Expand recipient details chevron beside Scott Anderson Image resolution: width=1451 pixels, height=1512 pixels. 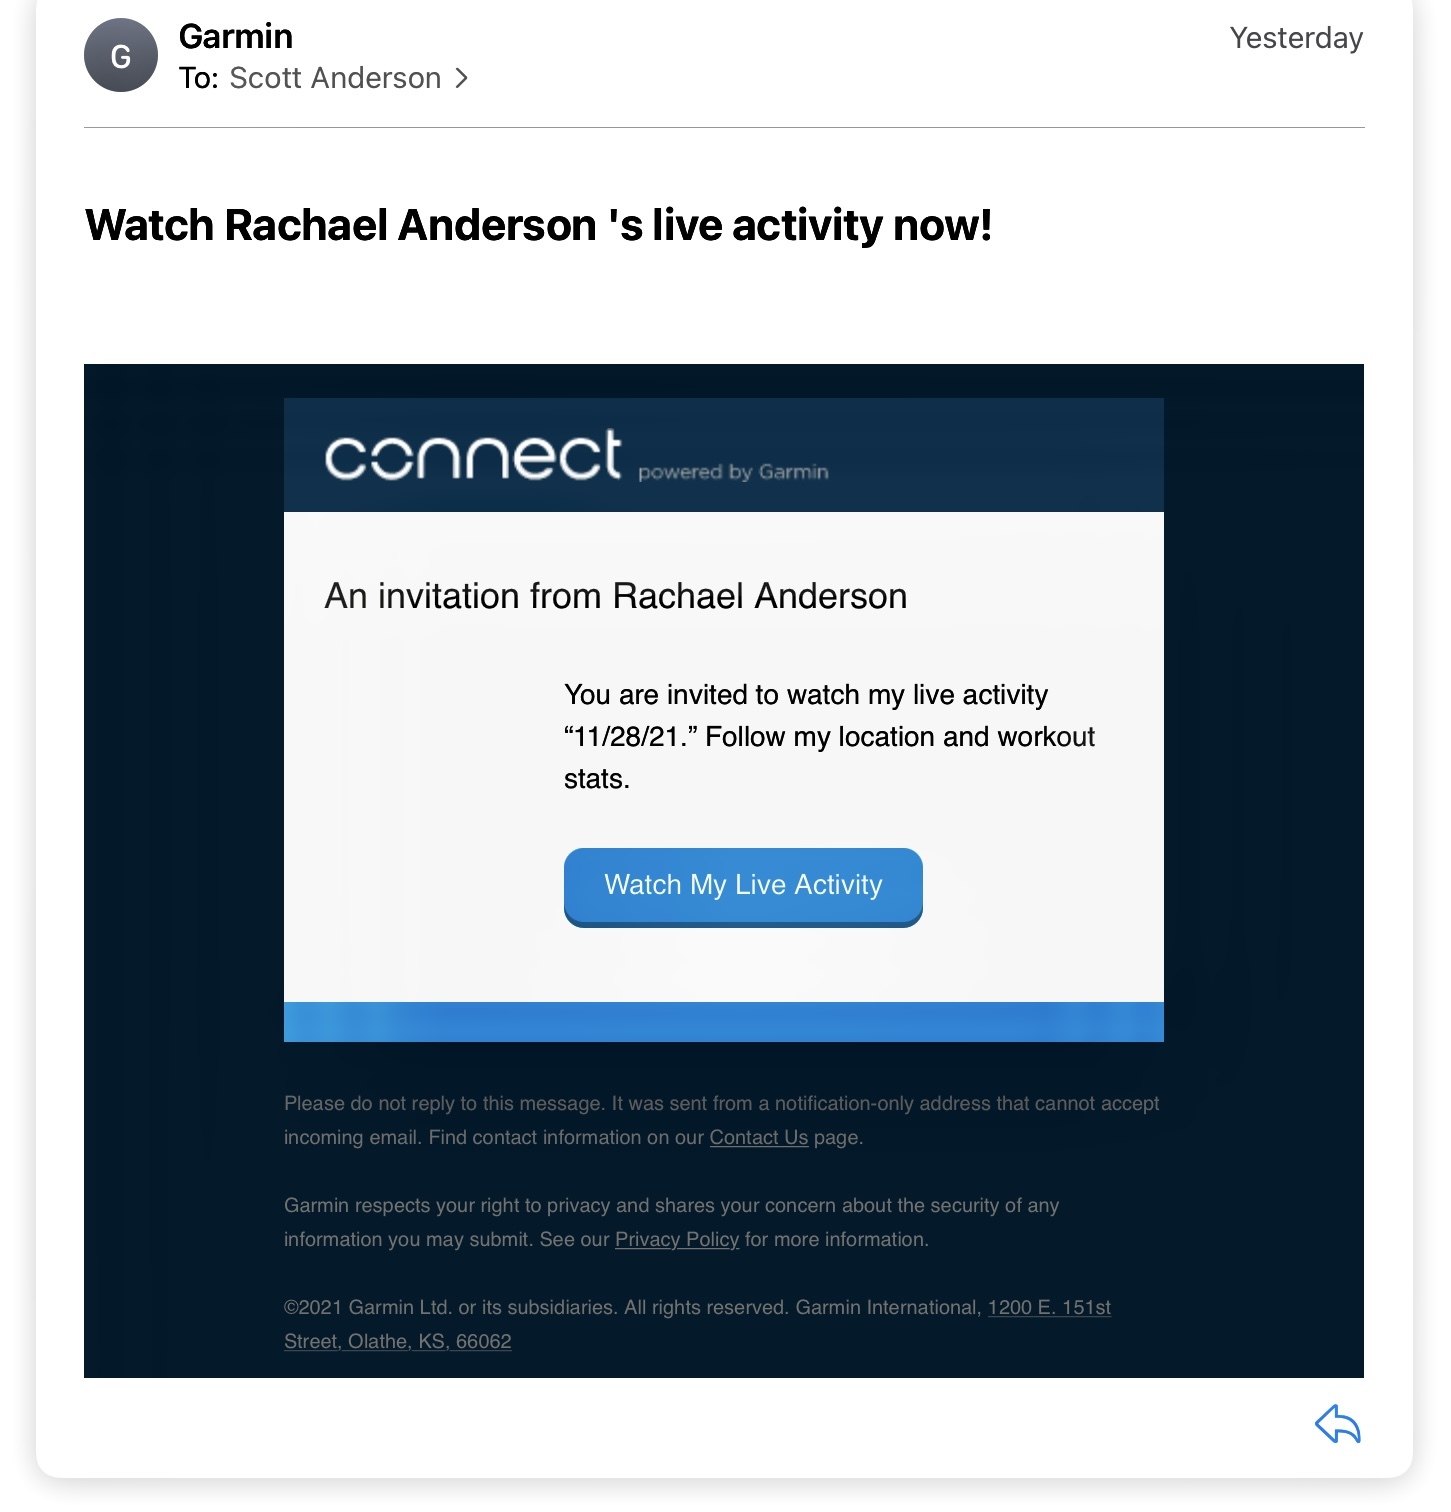point(461,78)
